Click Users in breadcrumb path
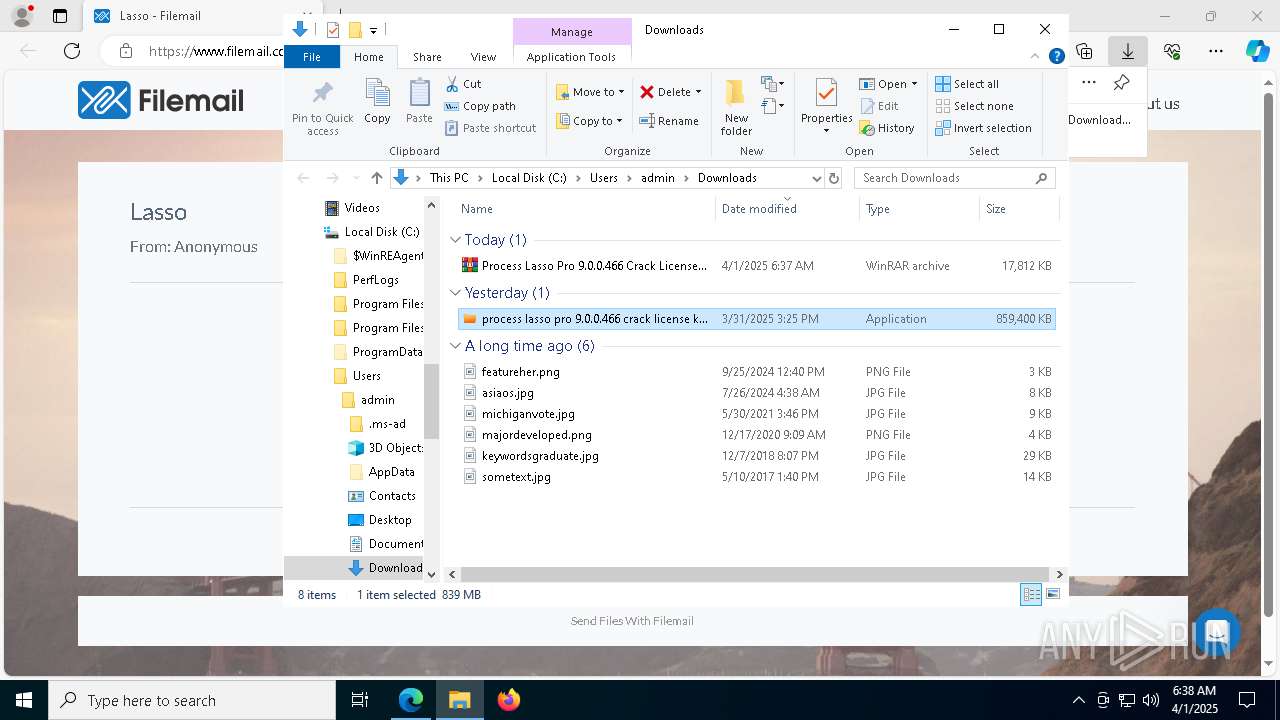The image size is (1280, 720). coord(604,178)
